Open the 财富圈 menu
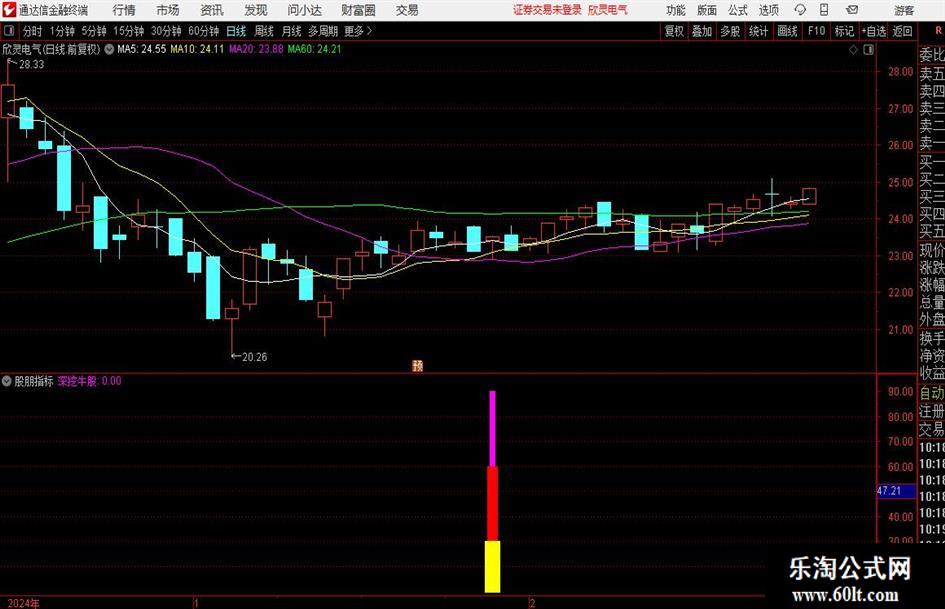The width and height of the screenshot is (945, 609). click(x=358, y=10)
